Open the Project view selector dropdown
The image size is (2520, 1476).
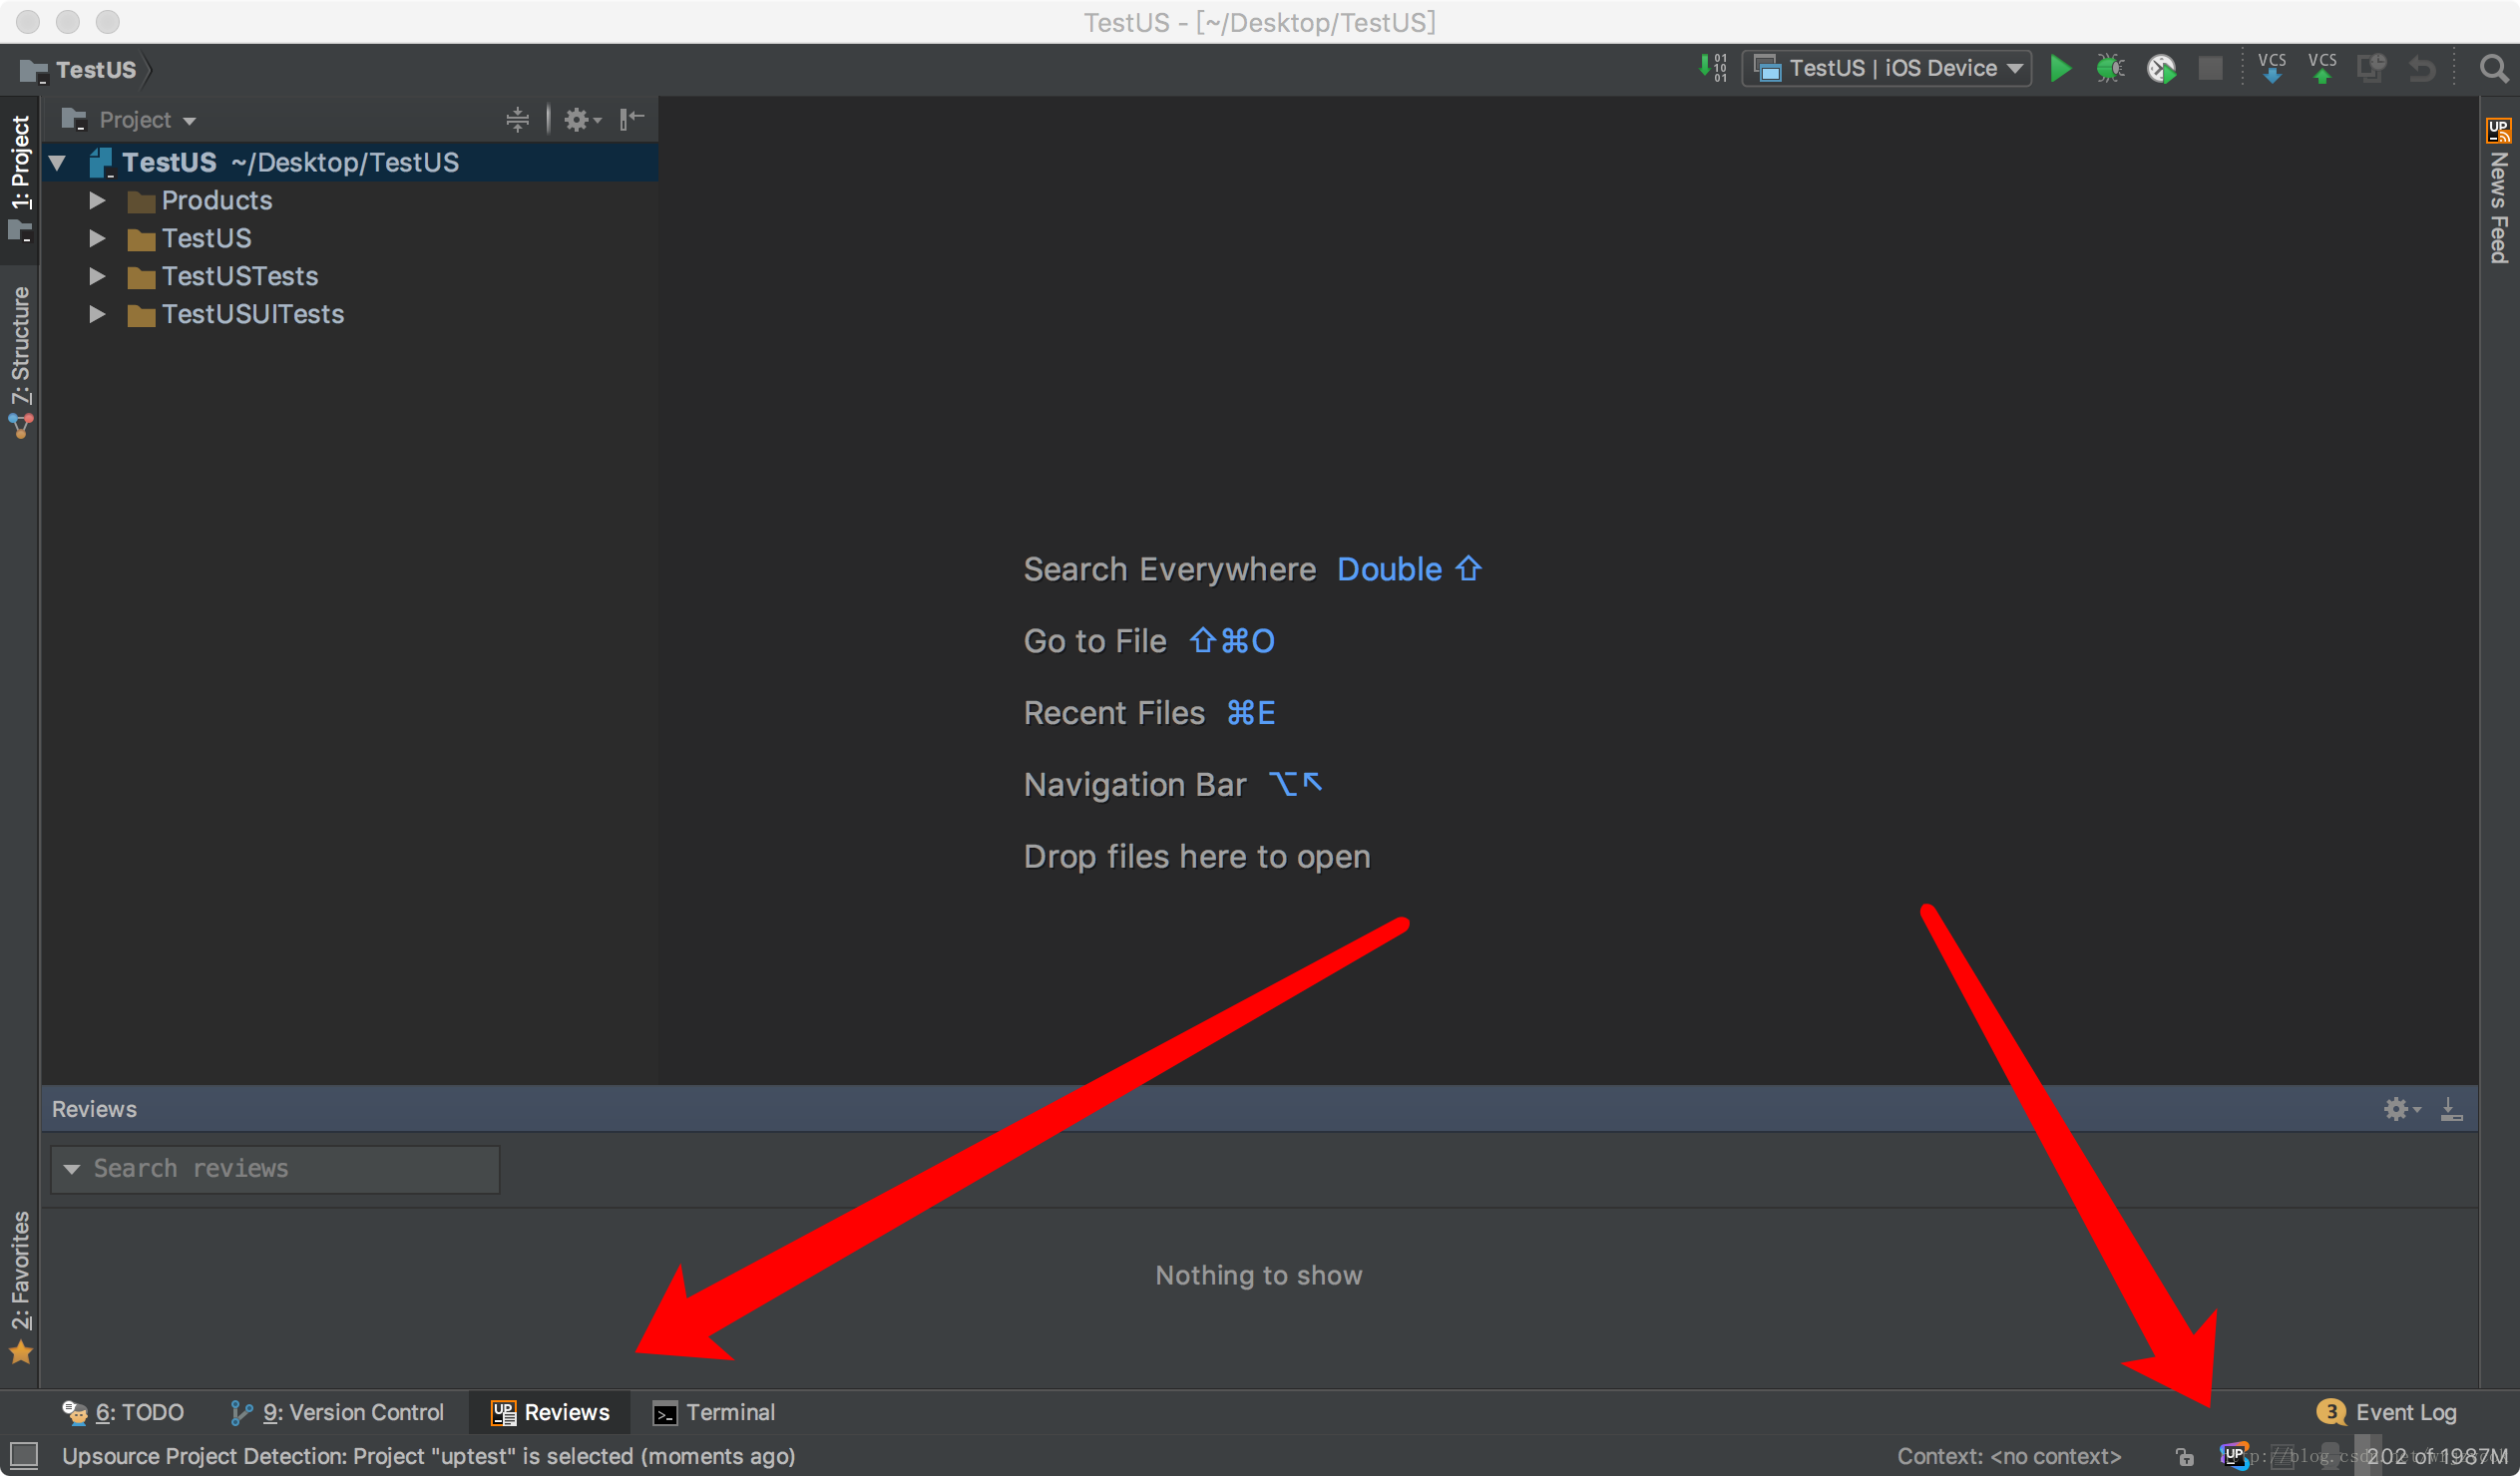[129, 120]
